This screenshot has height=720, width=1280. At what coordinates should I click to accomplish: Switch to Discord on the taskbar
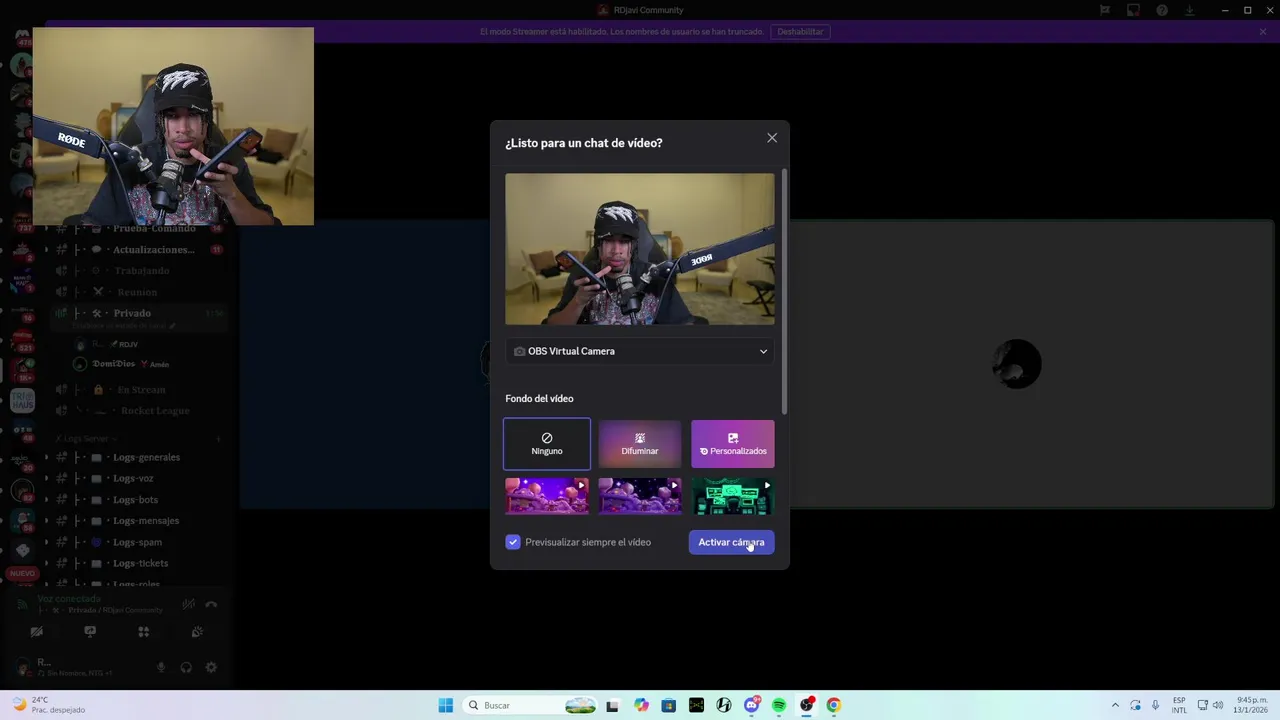point(752,705)
